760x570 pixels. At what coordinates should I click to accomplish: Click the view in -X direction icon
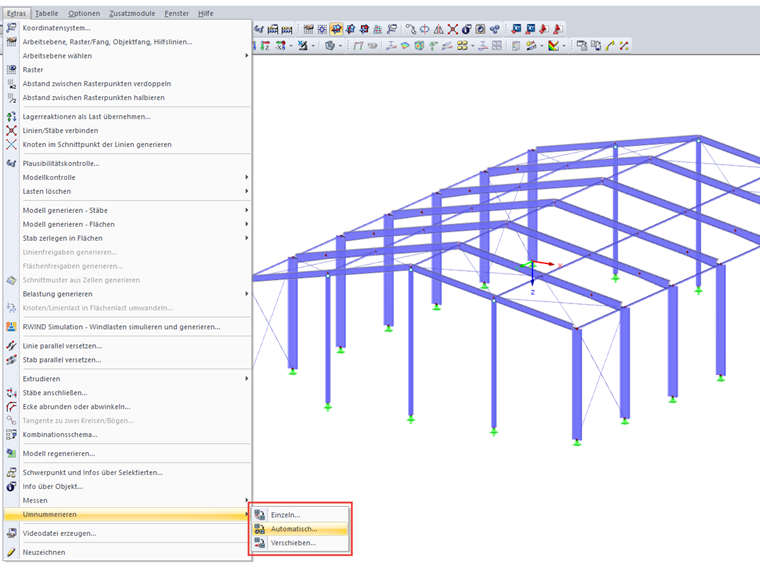pos(280,46)
